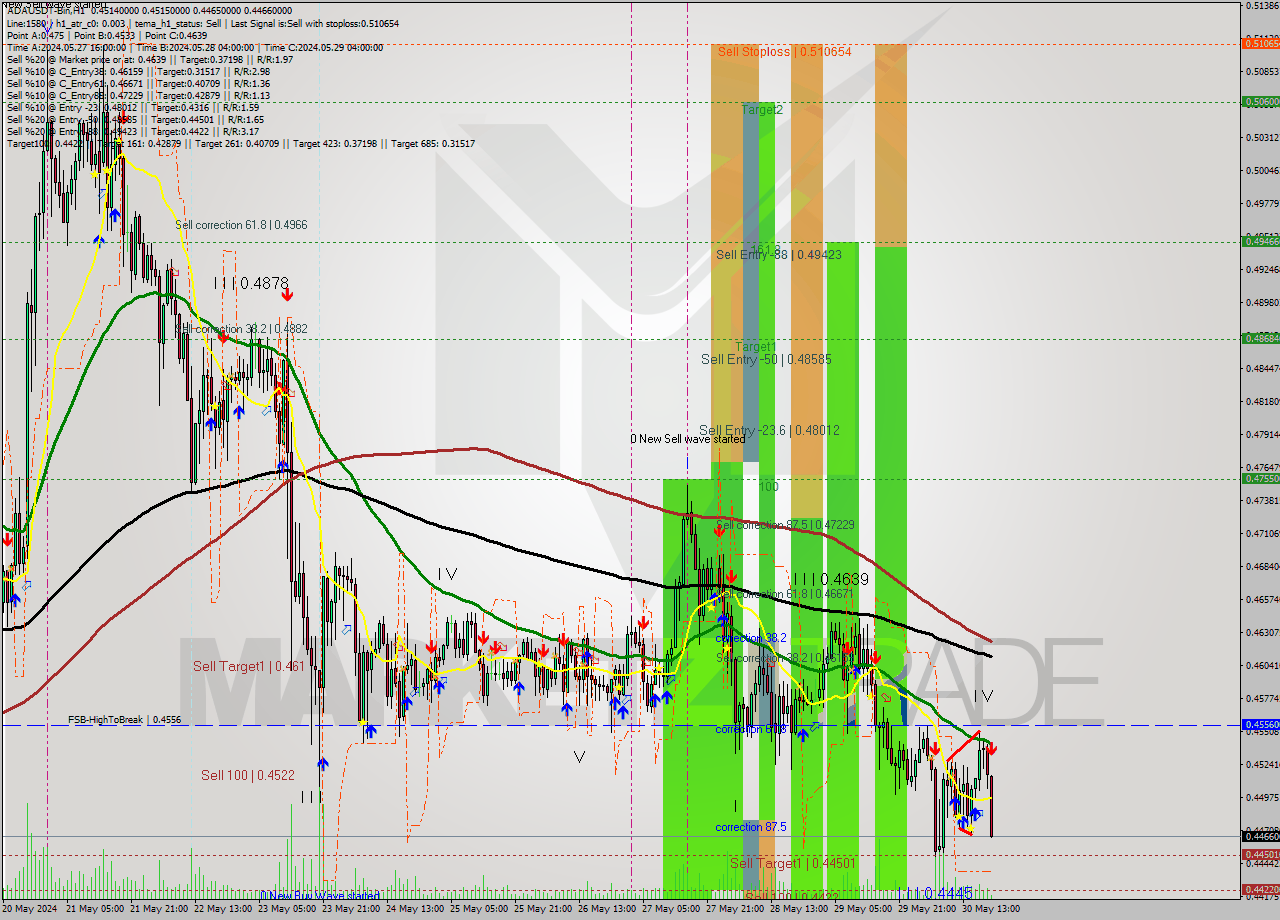The image size is (1280, 920).
Task: Select the '30 May 13:00' time axis label
Action: click(x=990, y=908)
